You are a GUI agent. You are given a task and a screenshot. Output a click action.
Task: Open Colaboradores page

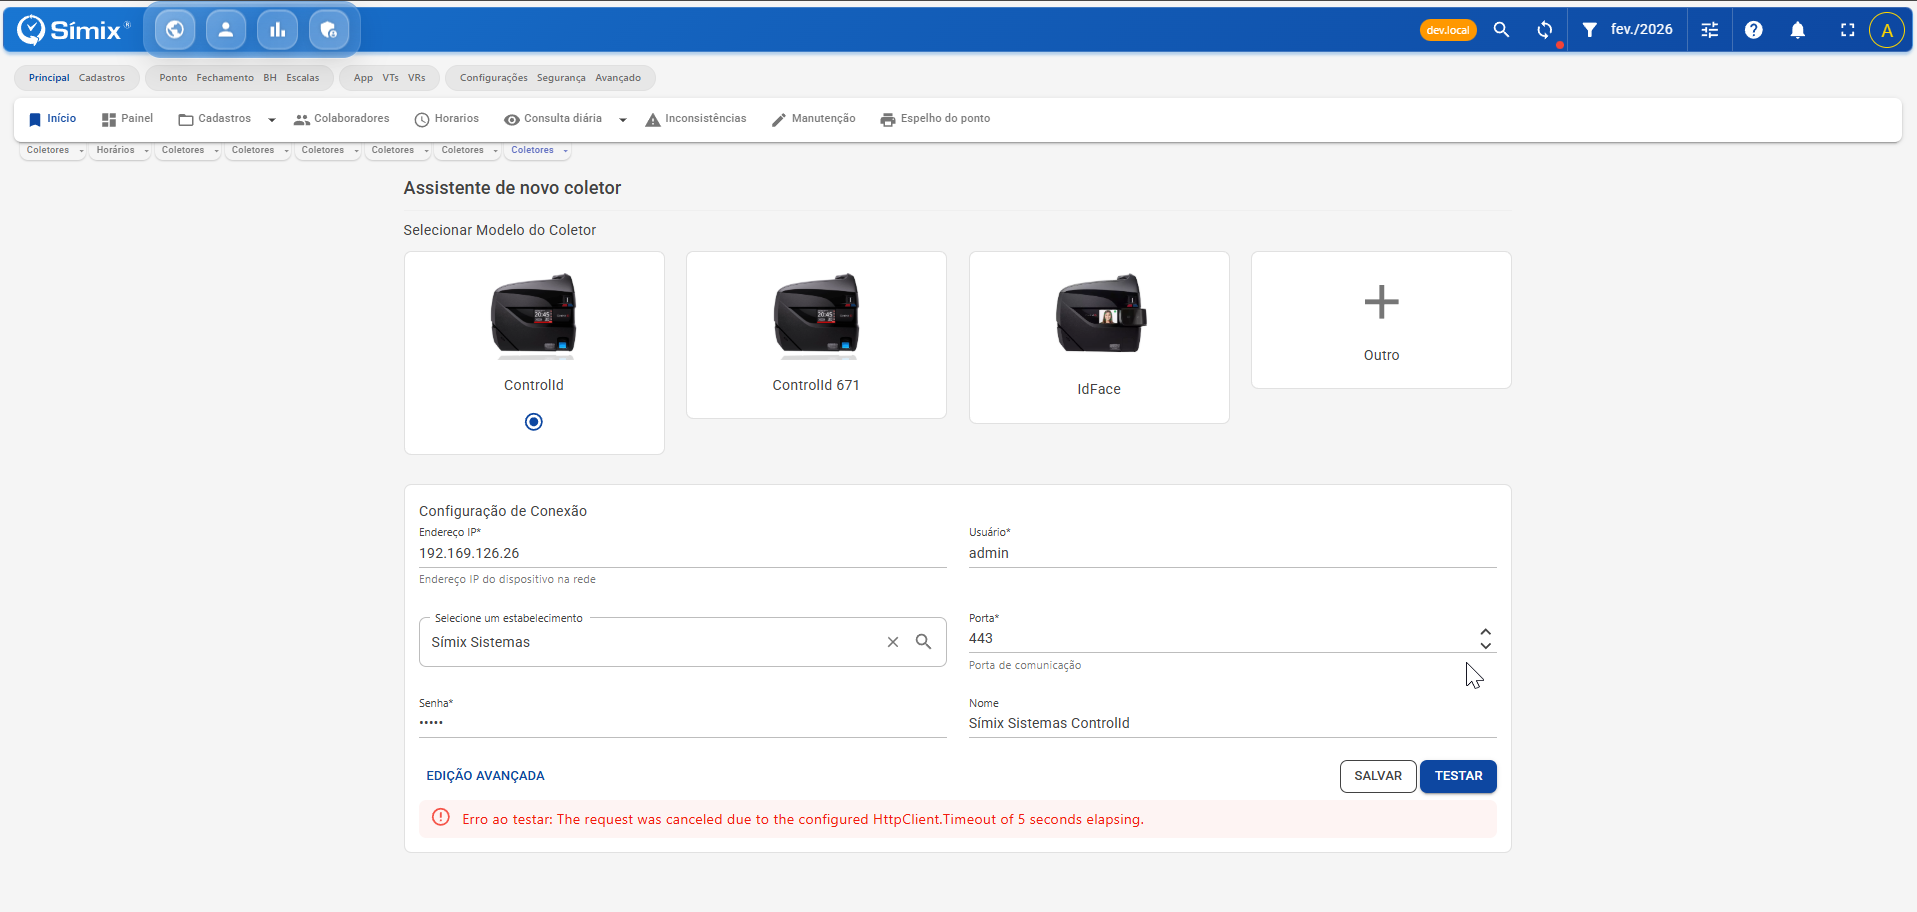click(x=341, y=119)
